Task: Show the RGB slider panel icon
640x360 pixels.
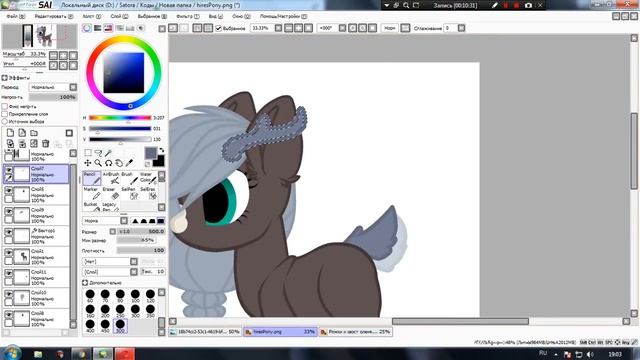Action: (x=98, y=28)
